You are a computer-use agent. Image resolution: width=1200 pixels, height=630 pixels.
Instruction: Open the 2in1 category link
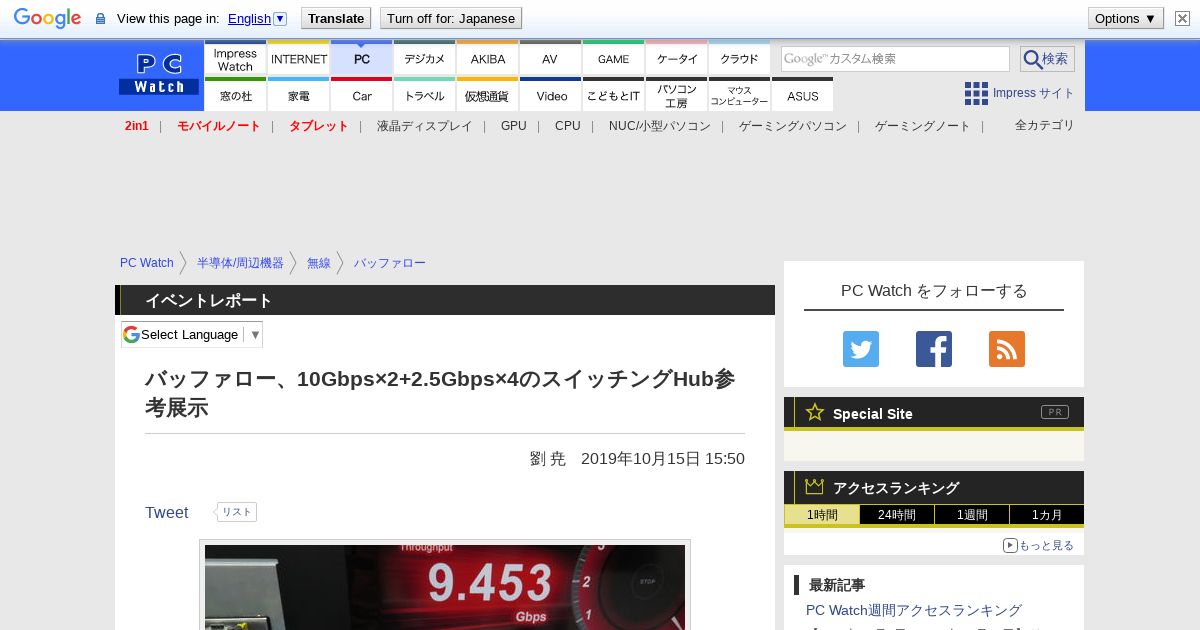pyautogui.click(x=137, y=126)
